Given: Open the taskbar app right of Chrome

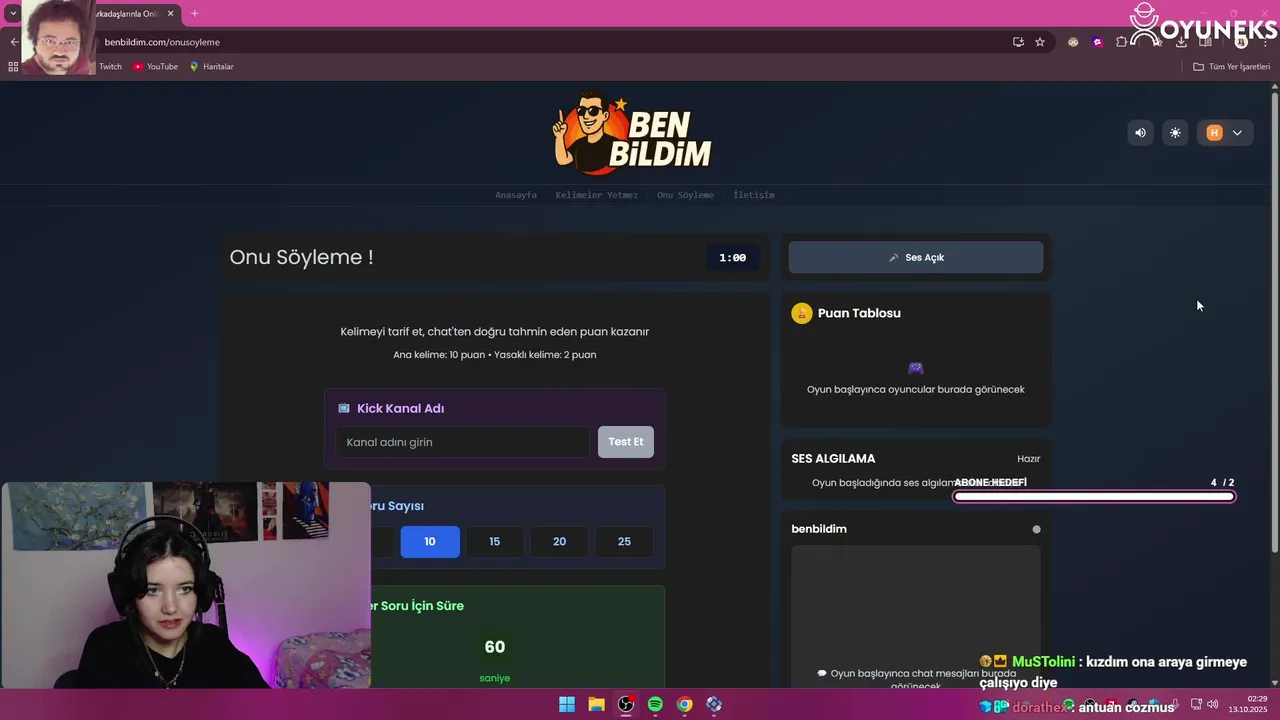Looking at the screenshot, I should [x=714, y=705].
